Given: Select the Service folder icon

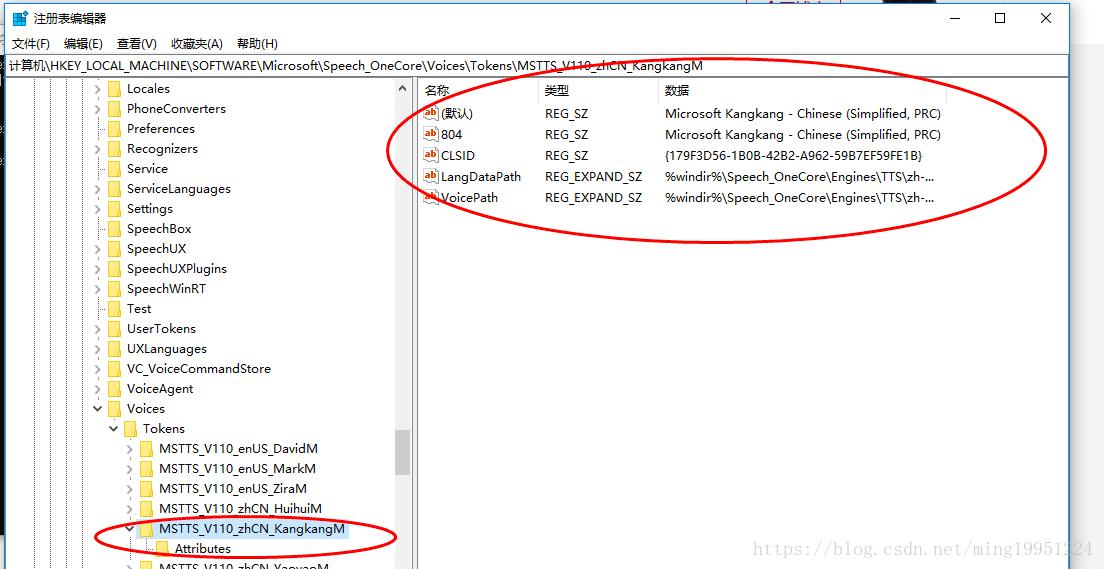Looking at the screenshot, I should pyautogui.click(x=114, y=169).
